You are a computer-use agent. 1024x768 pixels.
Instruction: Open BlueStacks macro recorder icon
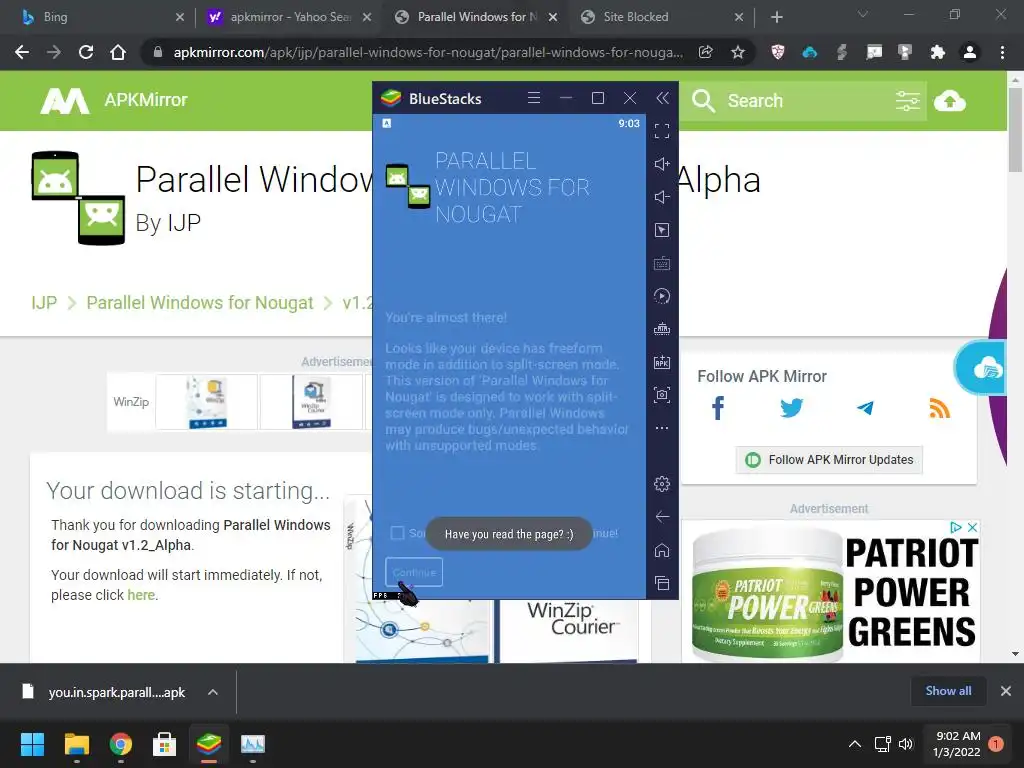pos(662,296)
